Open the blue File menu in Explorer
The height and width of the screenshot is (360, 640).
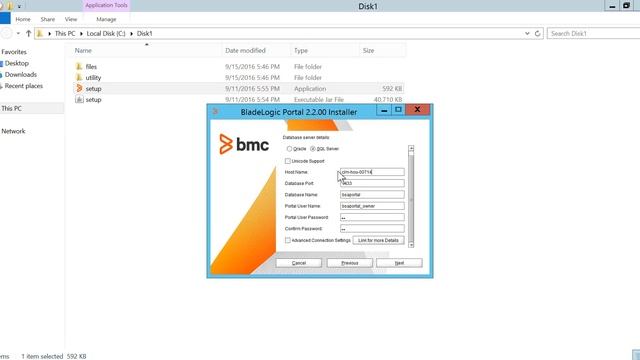(5, 19)
